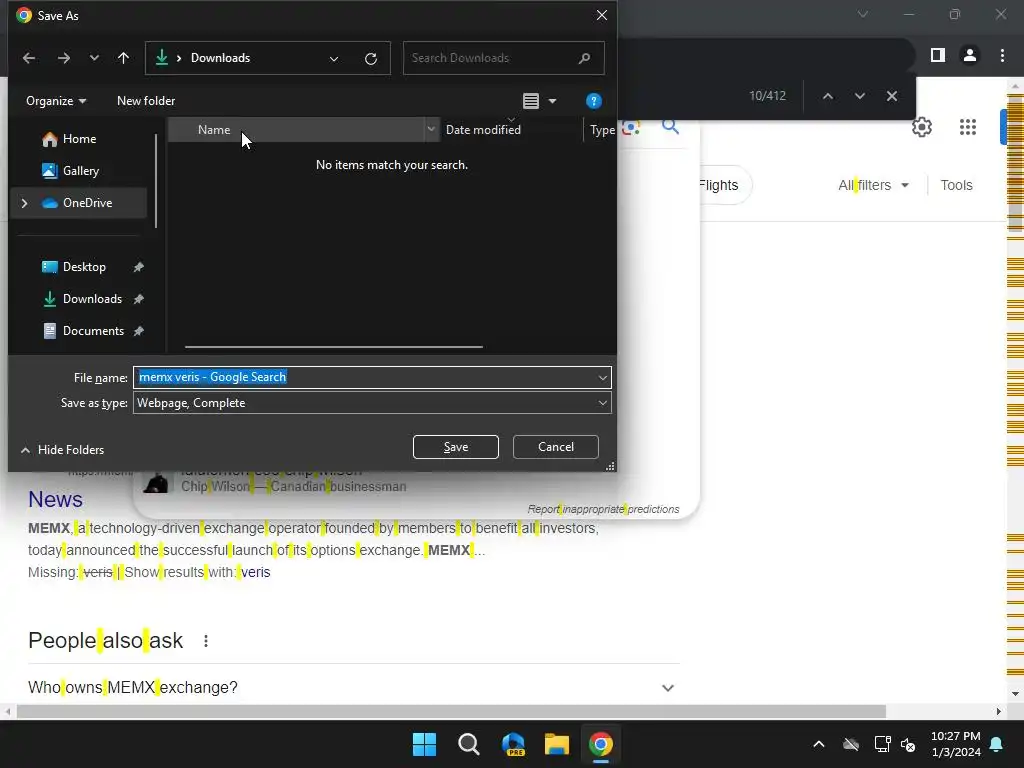Refresh the Downloads folder view
Screen dimensions: 1024x768
point(371,59)
